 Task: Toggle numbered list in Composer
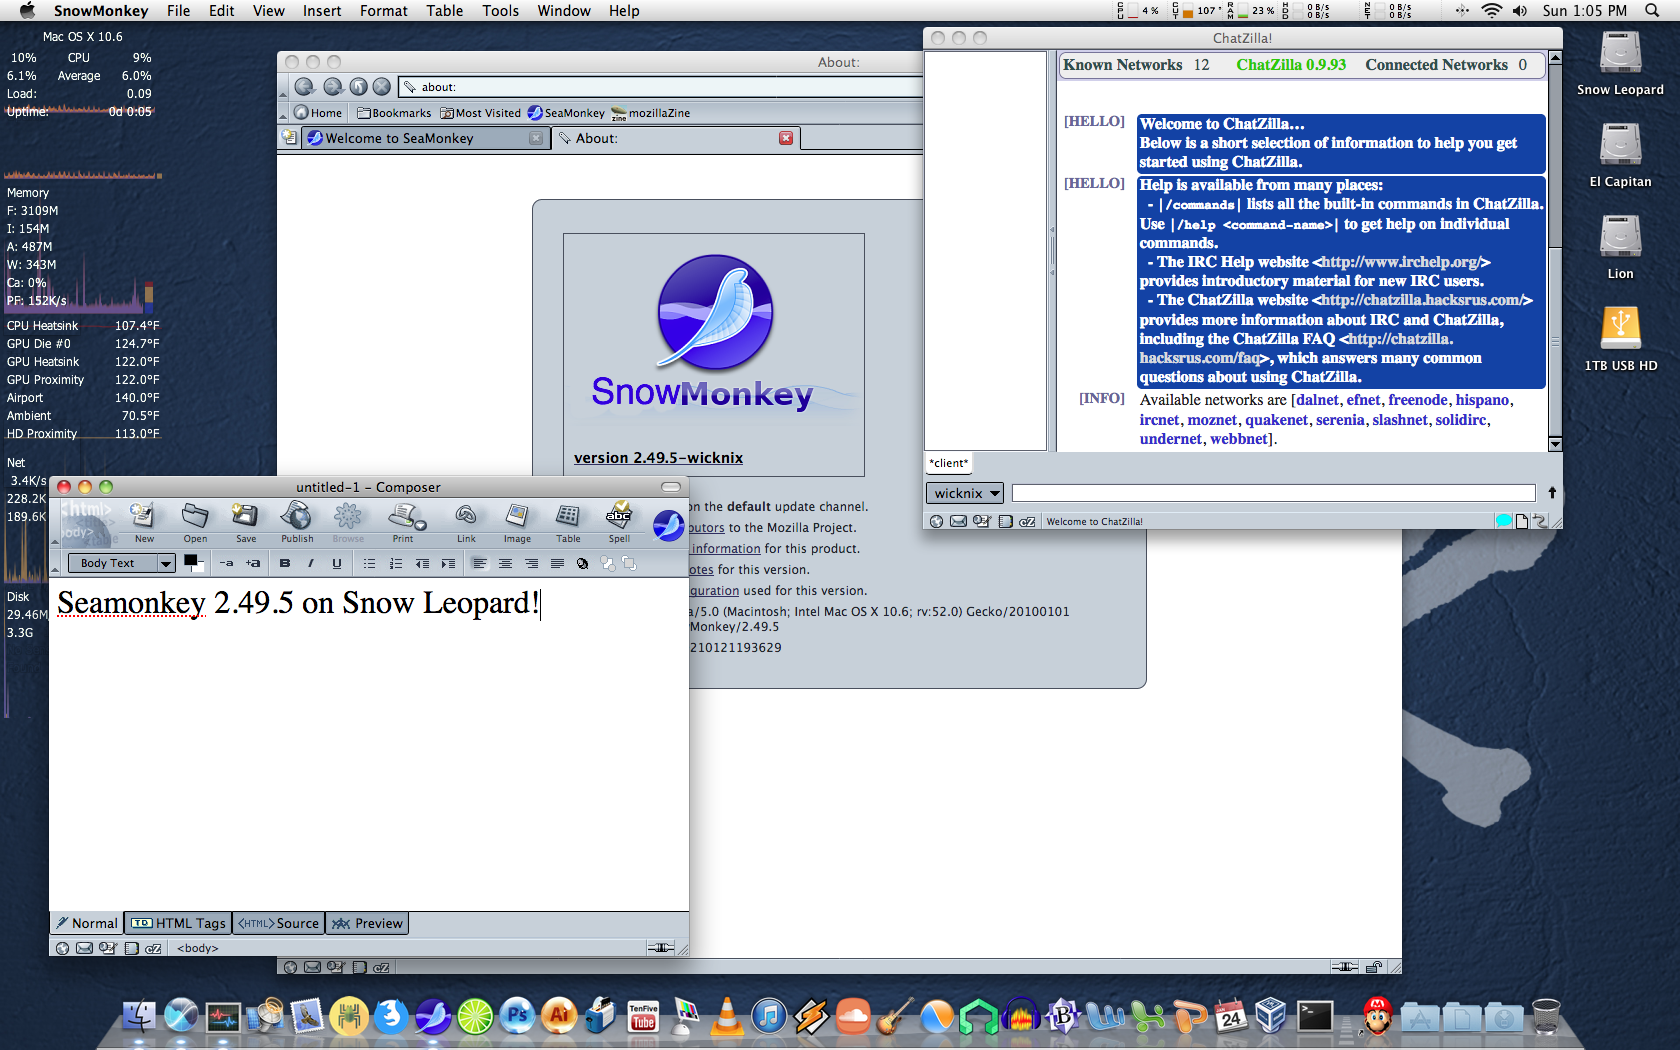point(396,563)
